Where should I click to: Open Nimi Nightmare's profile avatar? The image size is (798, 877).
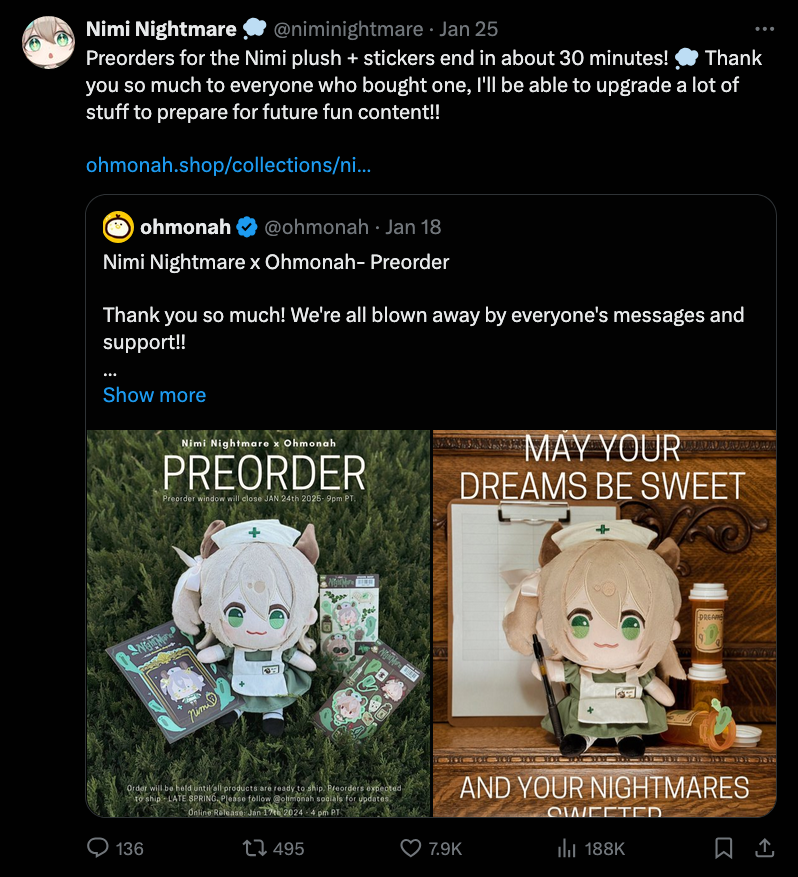pos(48,43)
